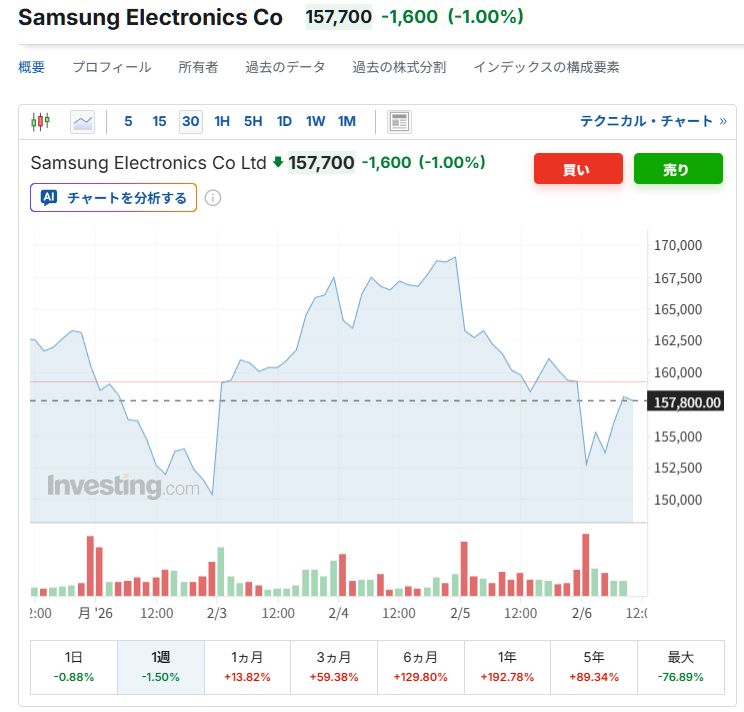Click the info icon beside AI analysis button
Screen dimensions: 744x712
[213, 198]
